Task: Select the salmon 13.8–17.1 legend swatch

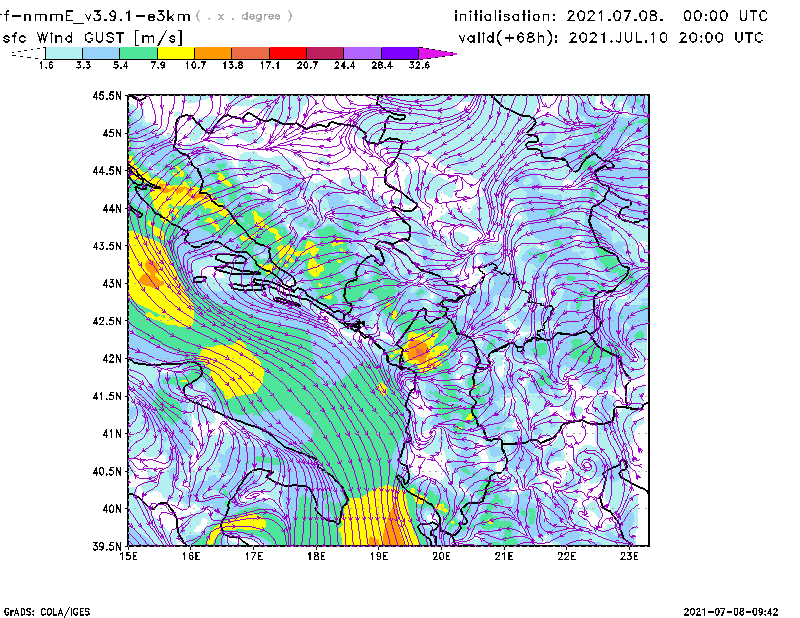Action: click(x=251, y=53)
